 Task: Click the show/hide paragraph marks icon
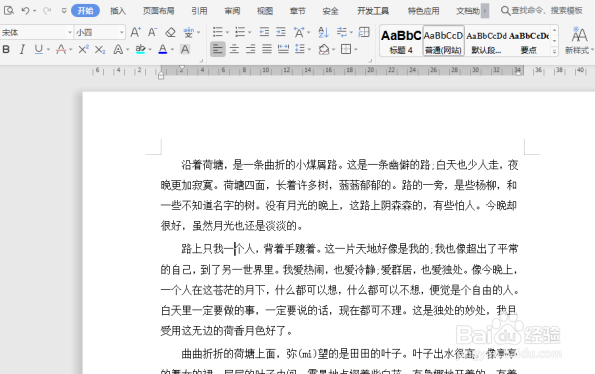(342, 32)
